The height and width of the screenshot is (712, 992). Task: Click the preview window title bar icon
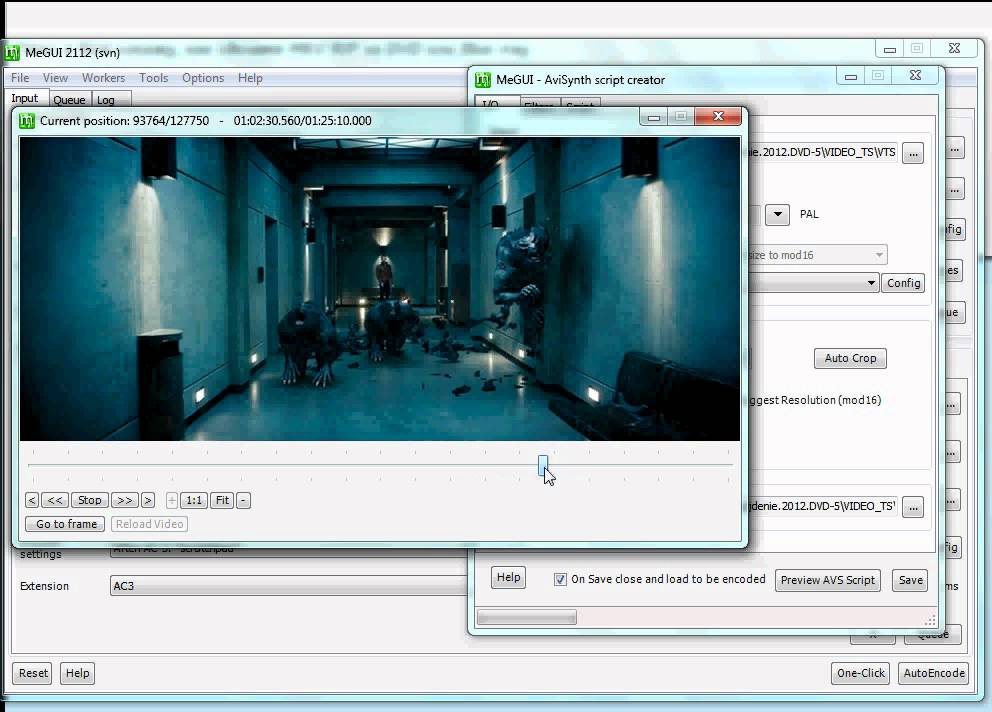(x=27, y=120)
